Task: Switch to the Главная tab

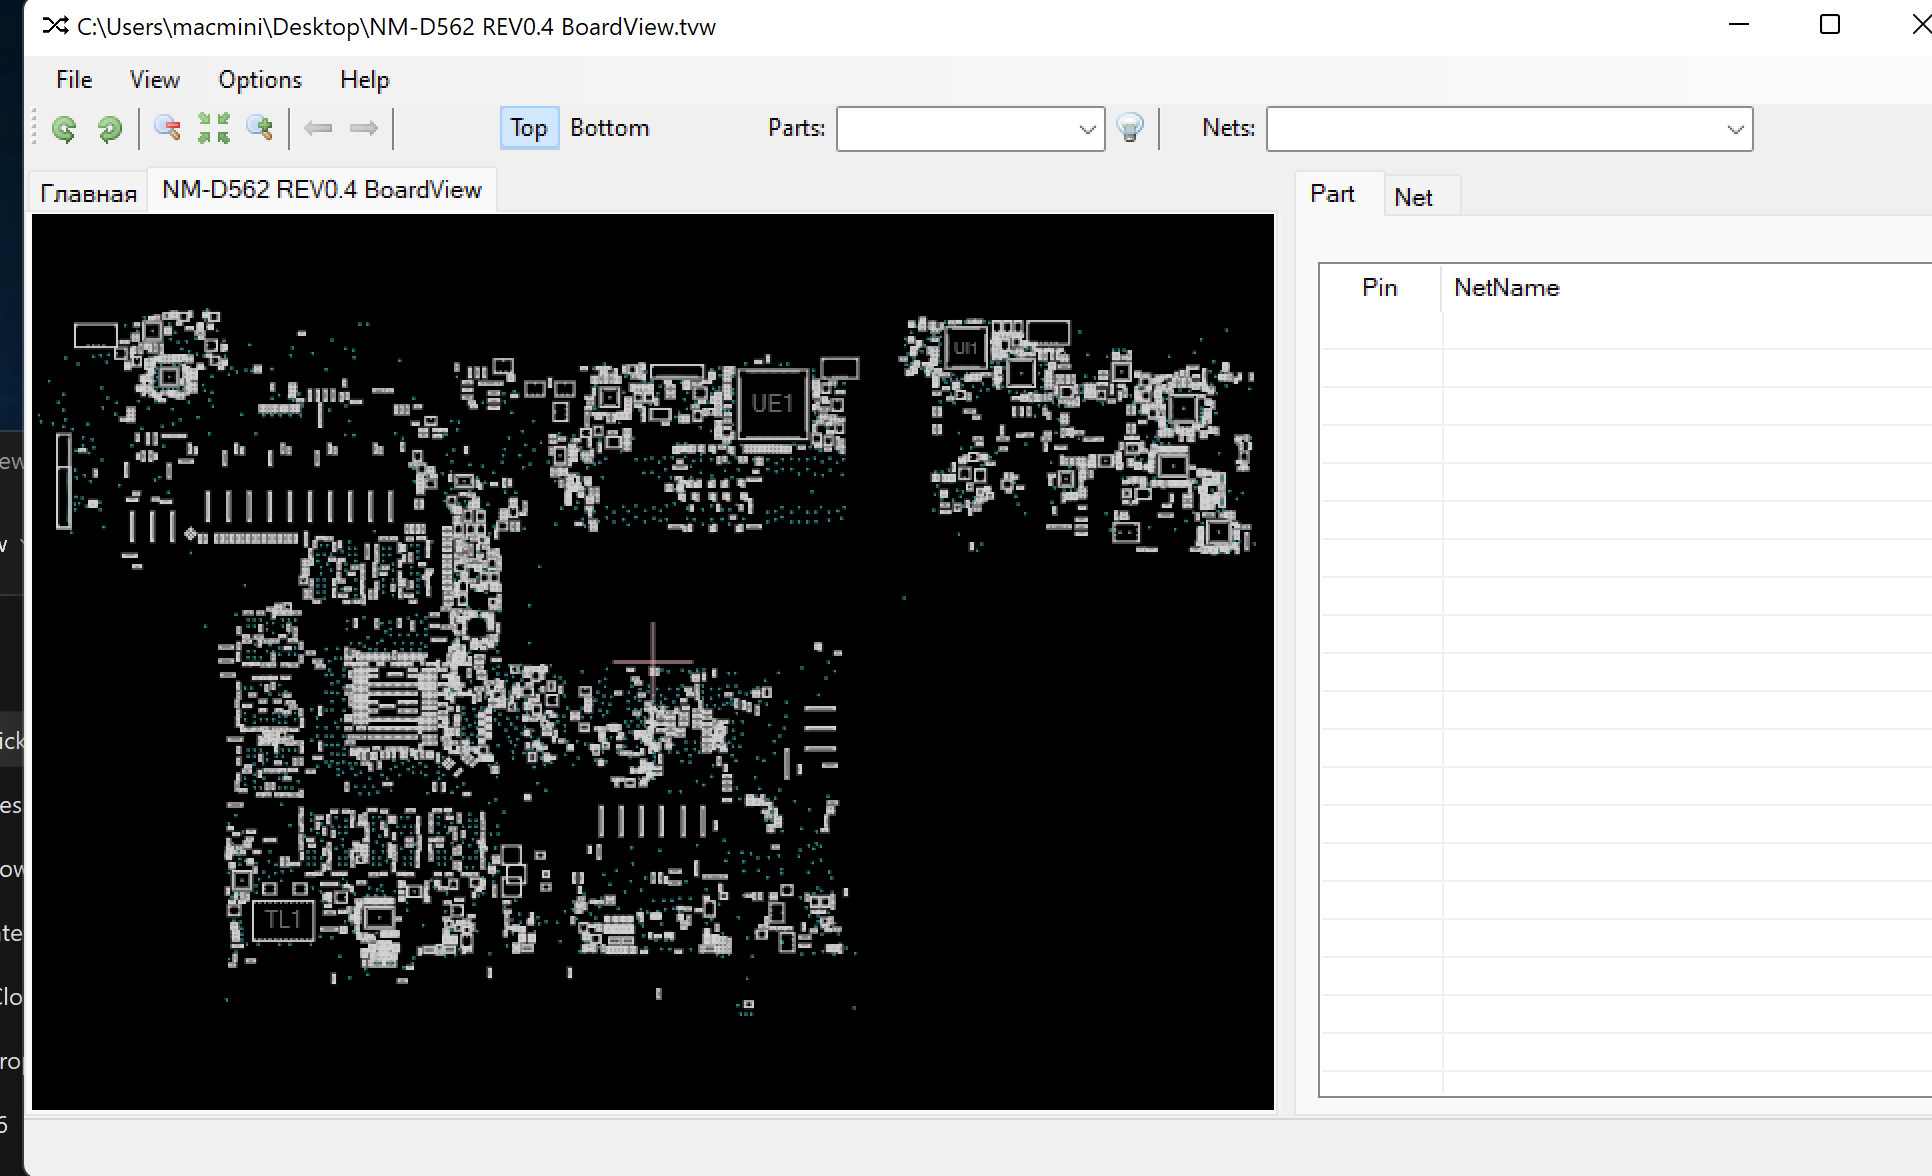Action: pos(87,191)
